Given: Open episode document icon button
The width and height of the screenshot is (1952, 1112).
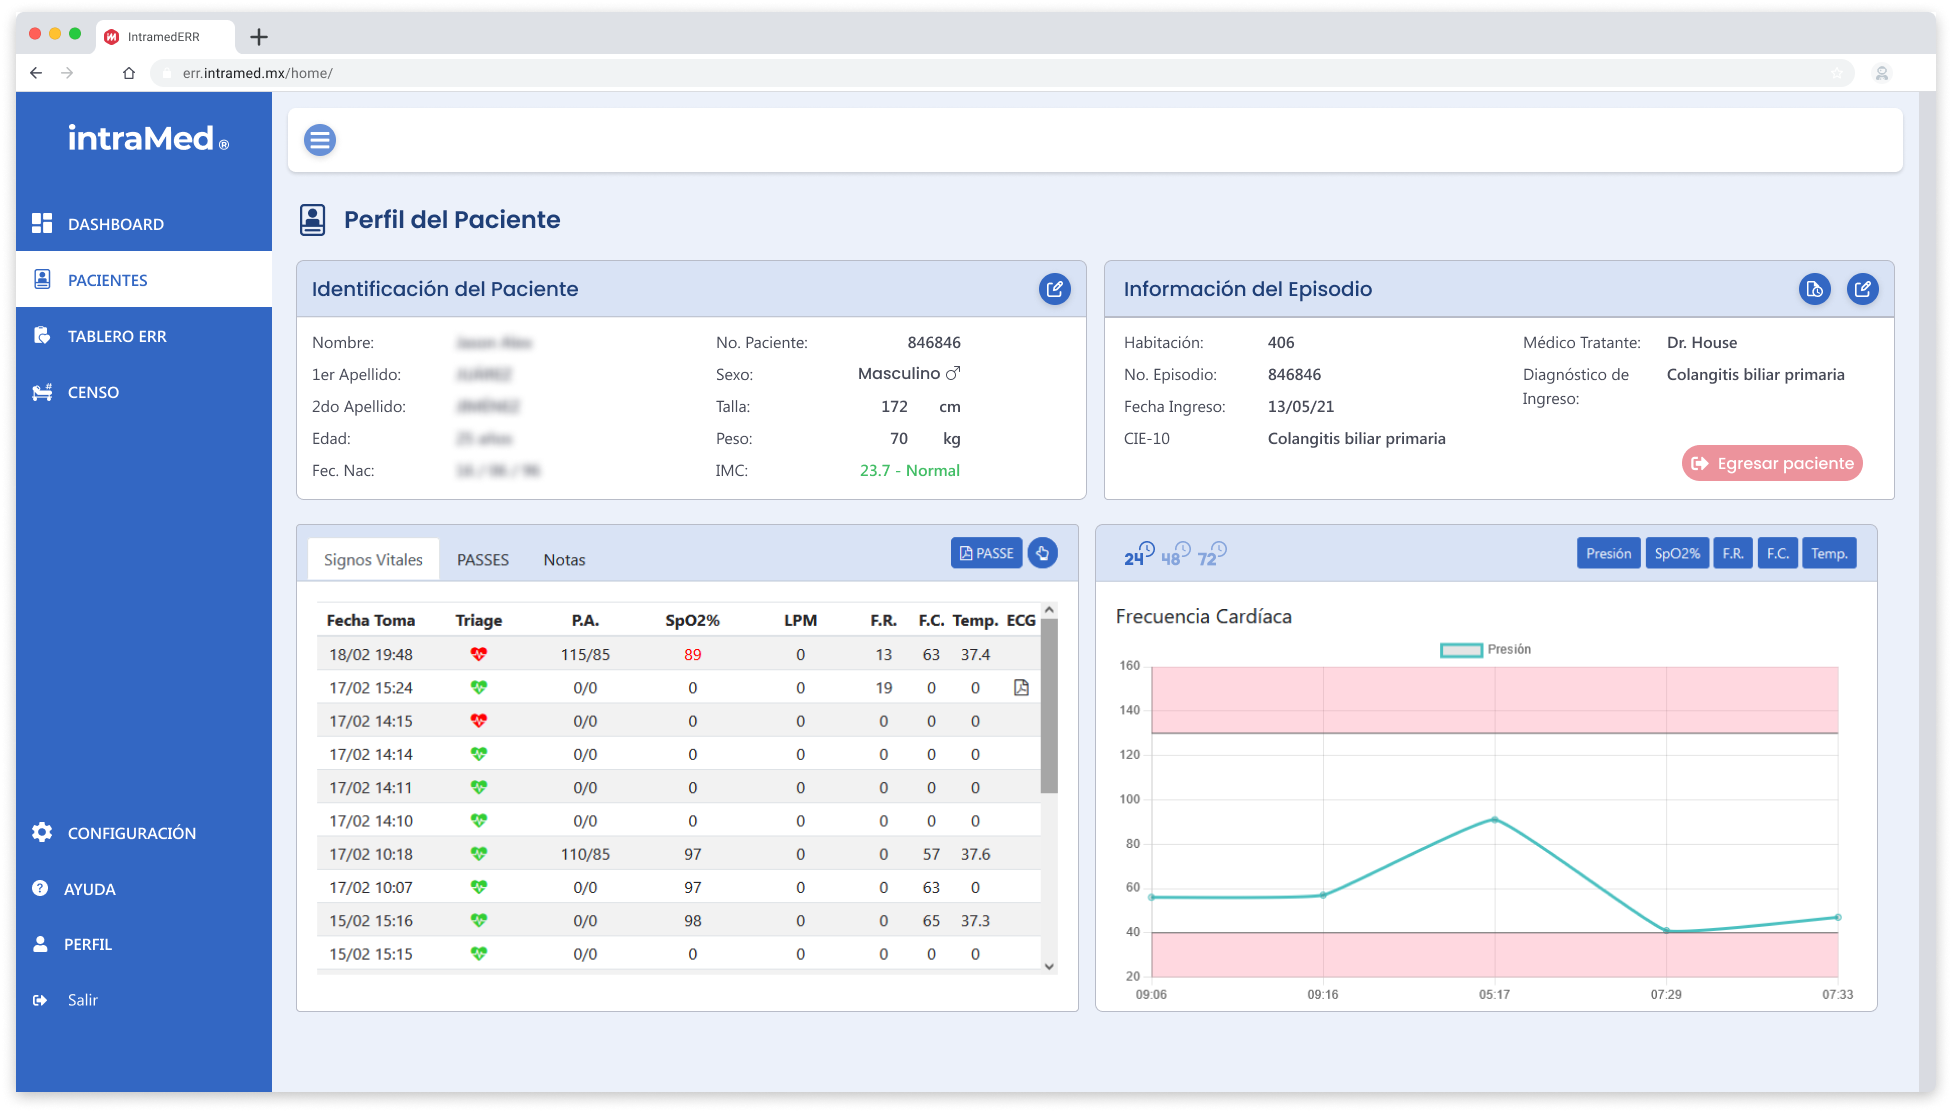Looking at the screenshot, I should [x=1814, y=289].
